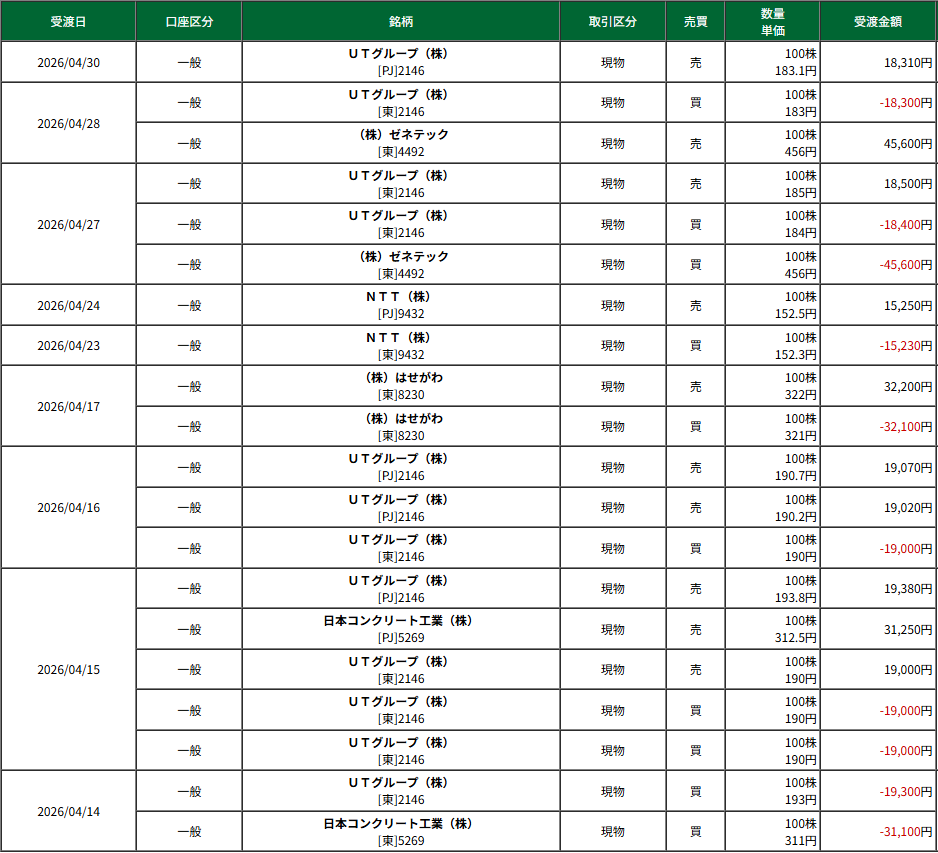The height and width of the screenshot is (853, 938).
Task: Select the date cell 2026/04/27
Action: pos(68,224)
